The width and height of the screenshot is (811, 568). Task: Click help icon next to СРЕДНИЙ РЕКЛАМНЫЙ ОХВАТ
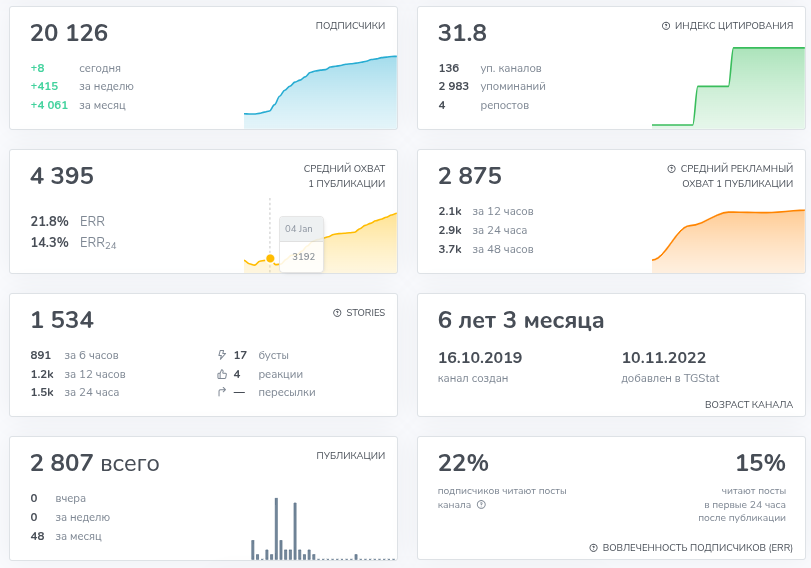(x=671, y=169)
